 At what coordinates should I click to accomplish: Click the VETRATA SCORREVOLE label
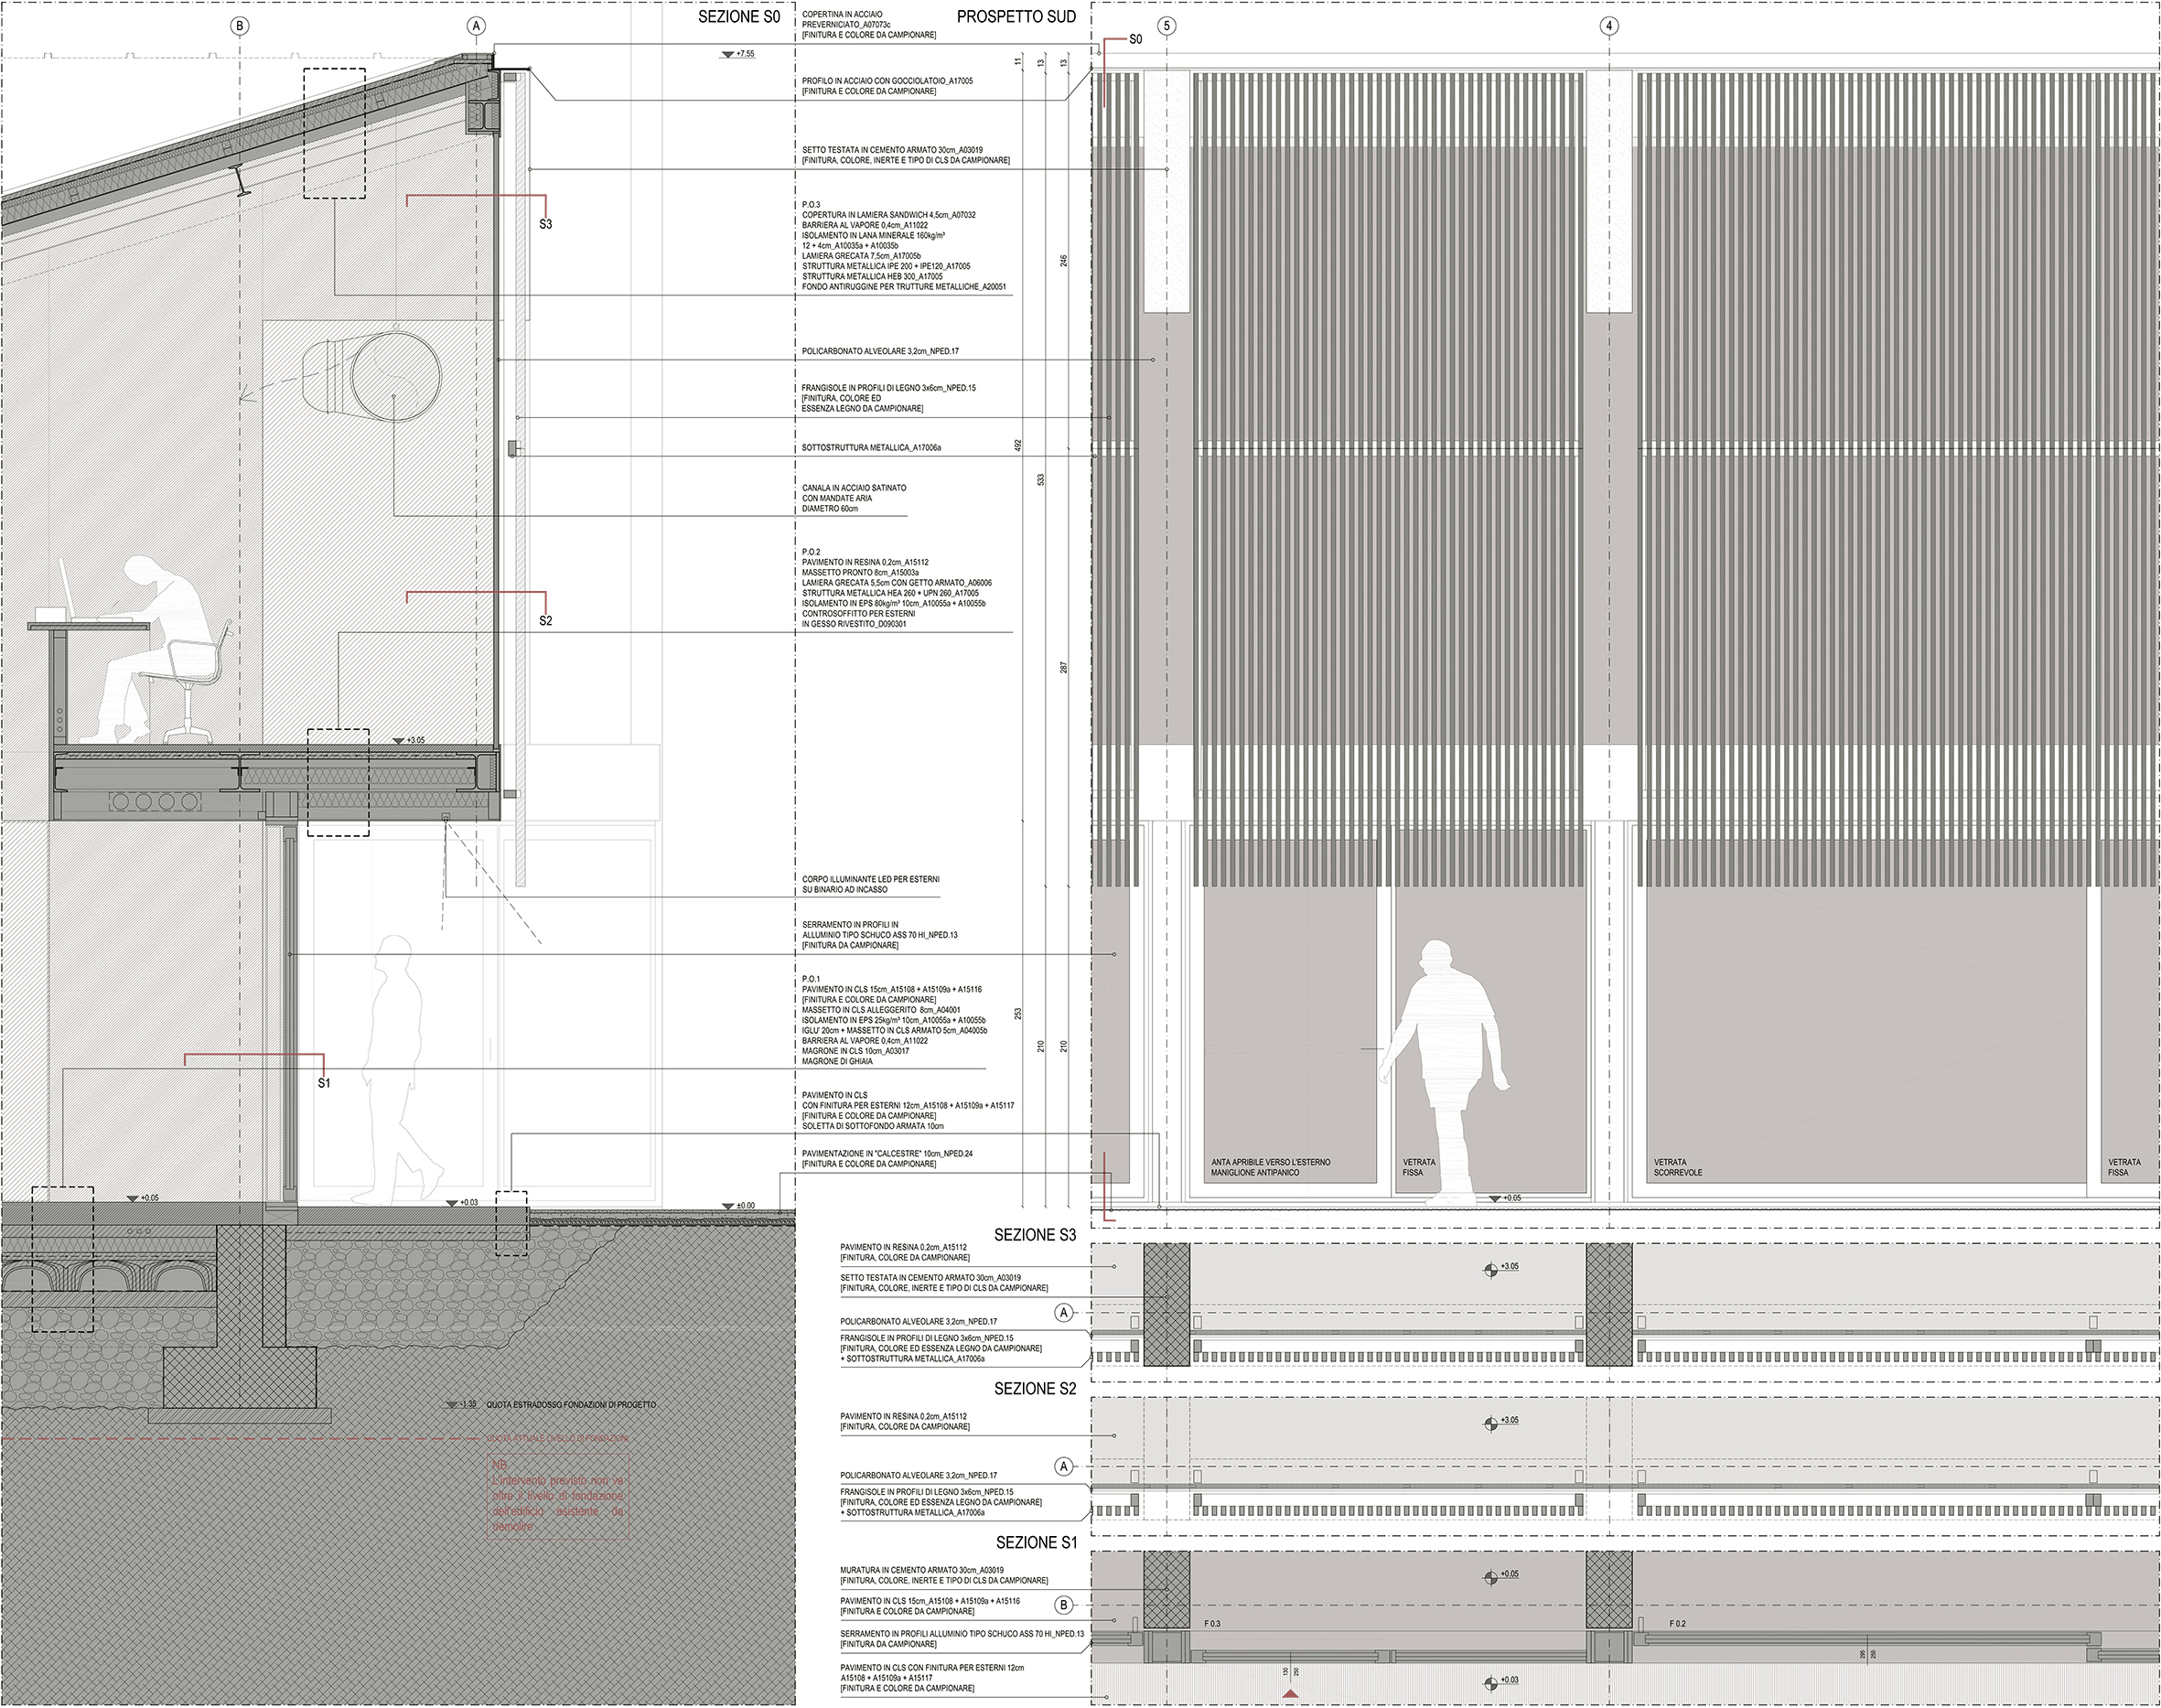1677,1167
